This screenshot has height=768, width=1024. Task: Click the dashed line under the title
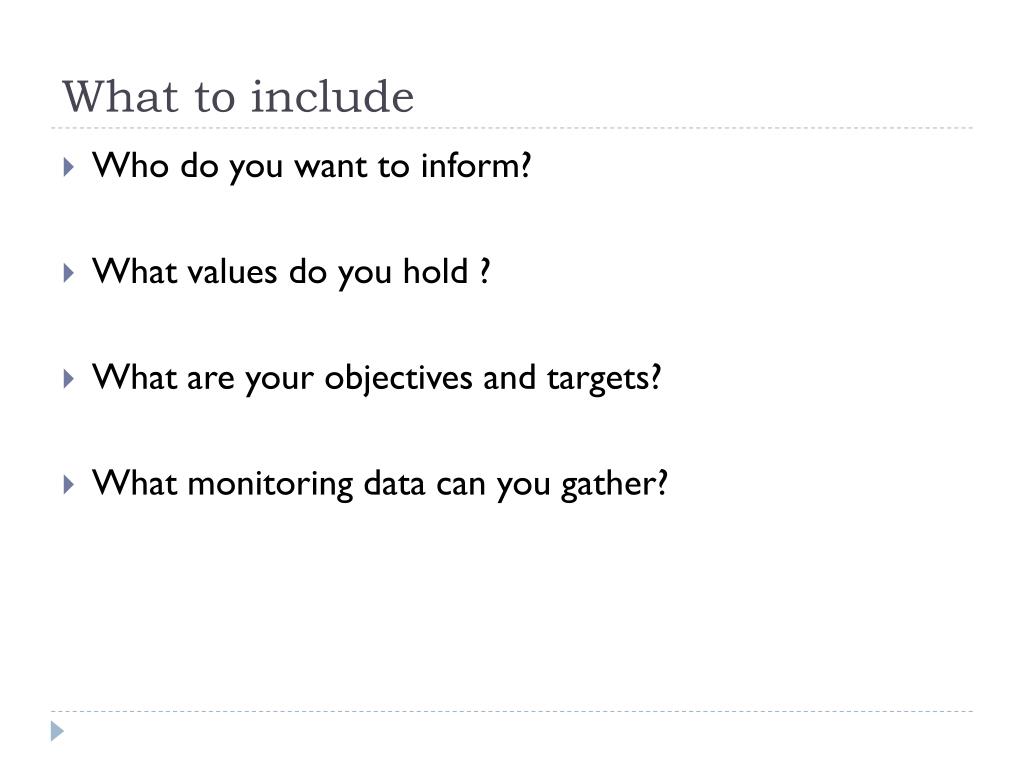(x=512, y=128)
